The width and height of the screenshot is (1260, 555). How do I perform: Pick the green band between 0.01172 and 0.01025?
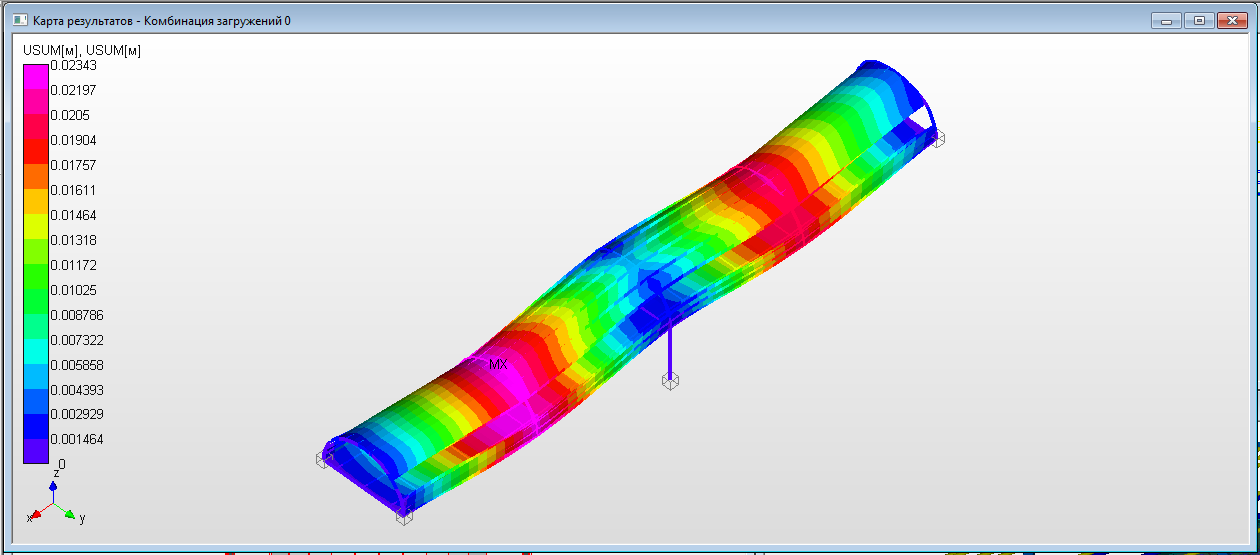pyautogui.click(x=36, y=277)
